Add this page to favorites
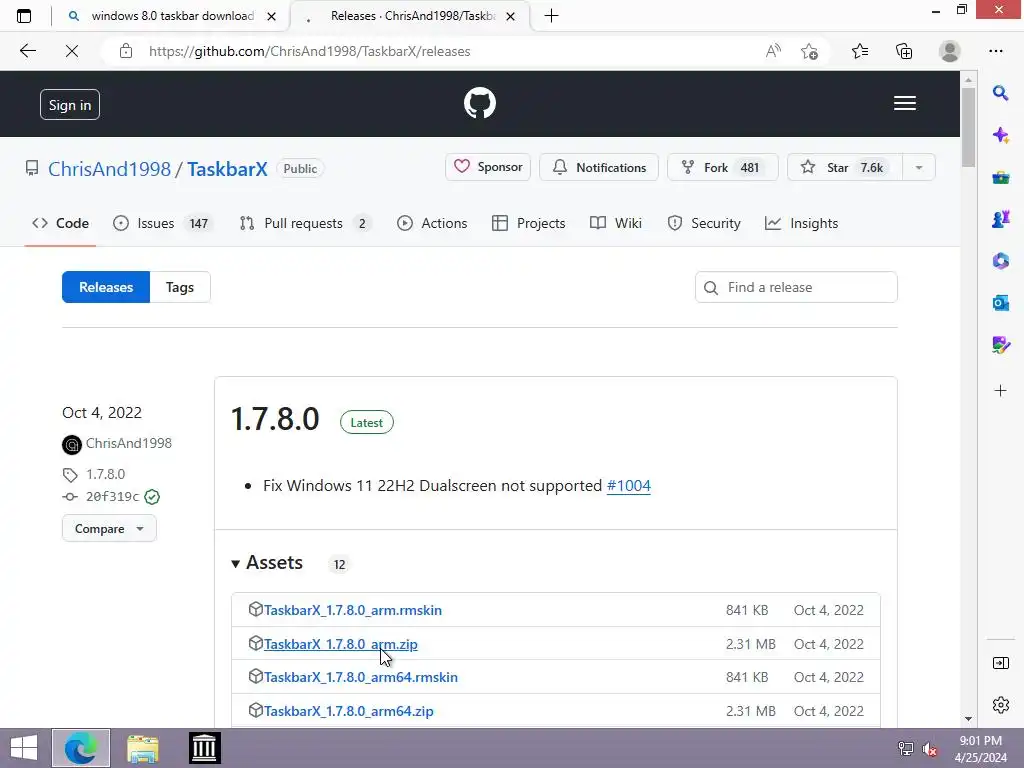 point(809,51)
